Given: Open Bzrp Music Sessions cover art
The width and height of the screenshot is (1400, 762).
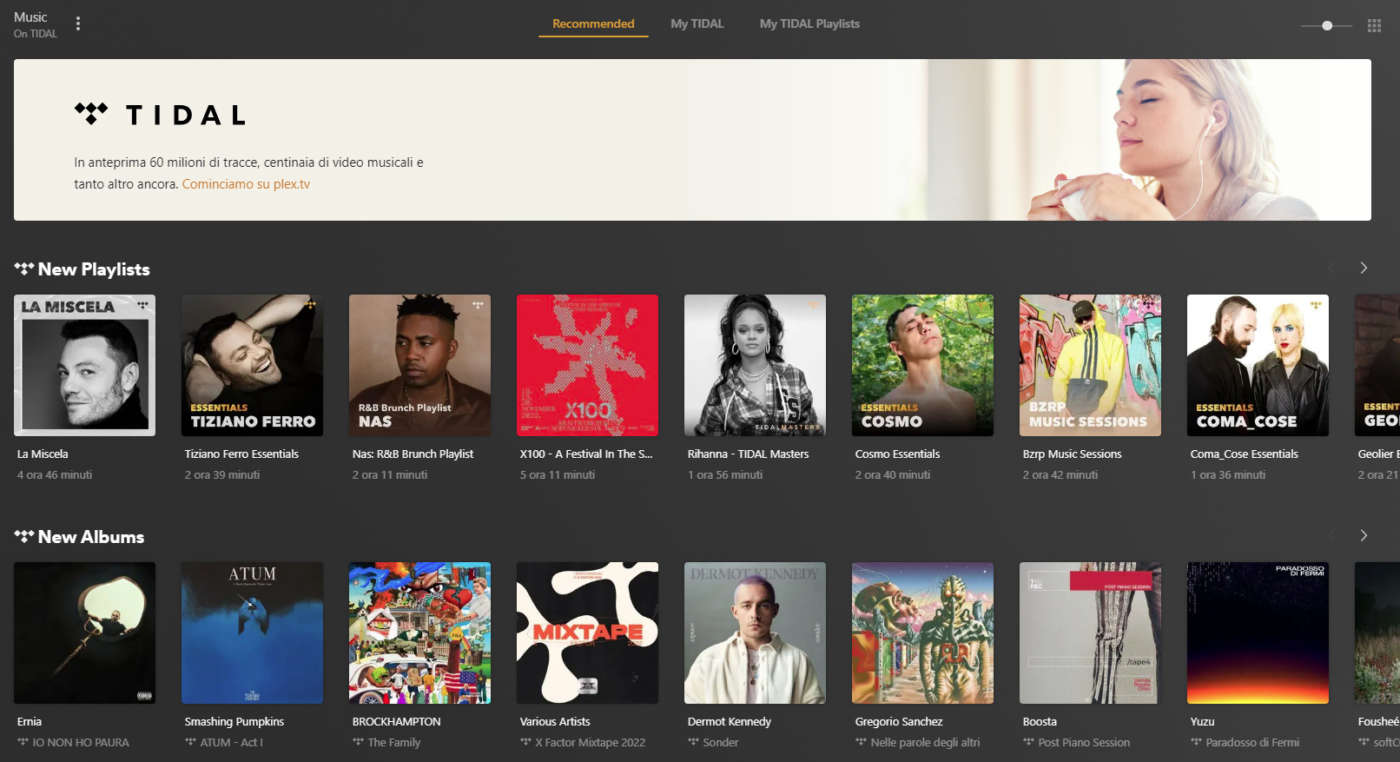Looking at the screenshot, I should (1090, 365).
